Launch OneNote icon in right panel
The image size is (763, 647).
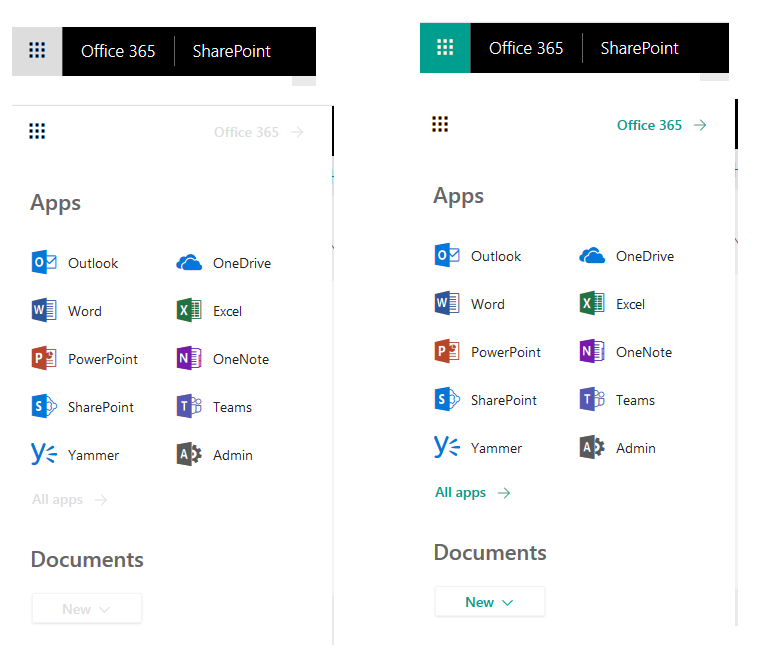[x=592, y=351]
